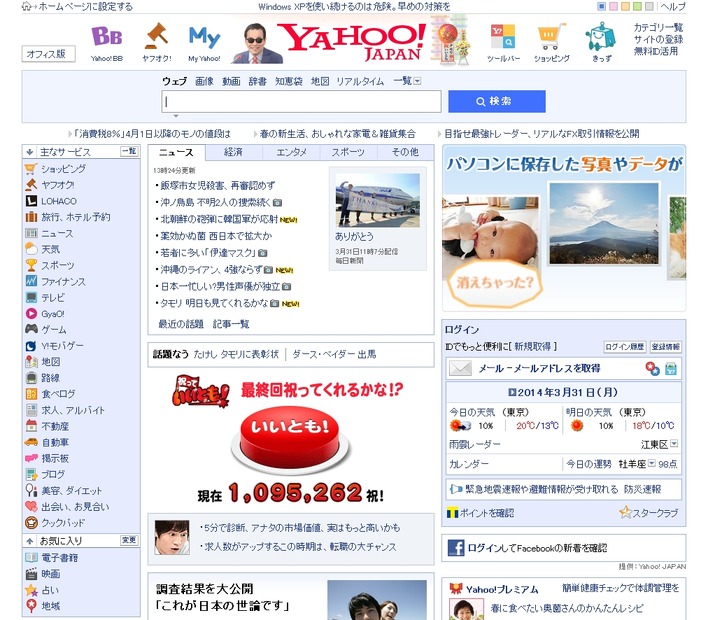Open headline 飯塚市女児殺害、再審認めず
Viewport: 708px width, 620px height.
(x=218, y=185)
